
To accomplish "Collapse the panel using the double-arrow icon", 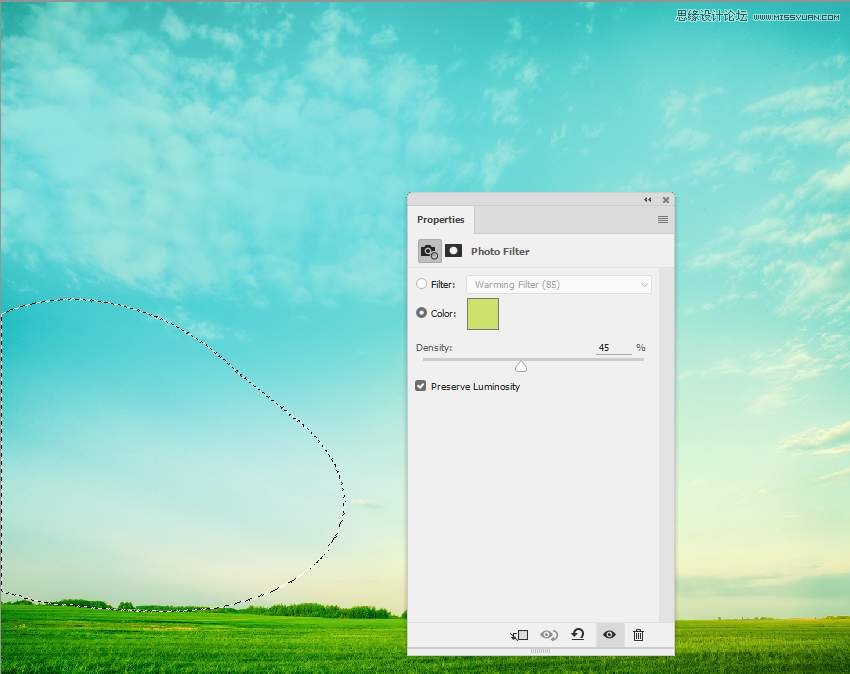I will [648, 200].
